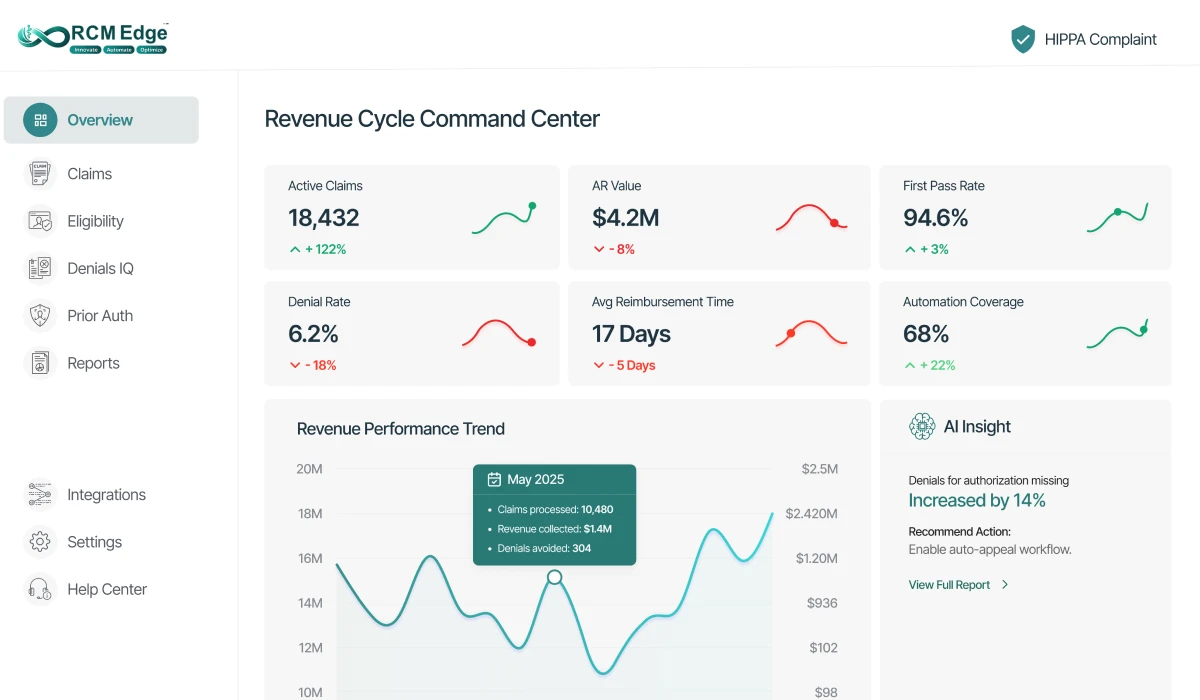Select Prior Auth in sidebar

[x=100, y=316]
